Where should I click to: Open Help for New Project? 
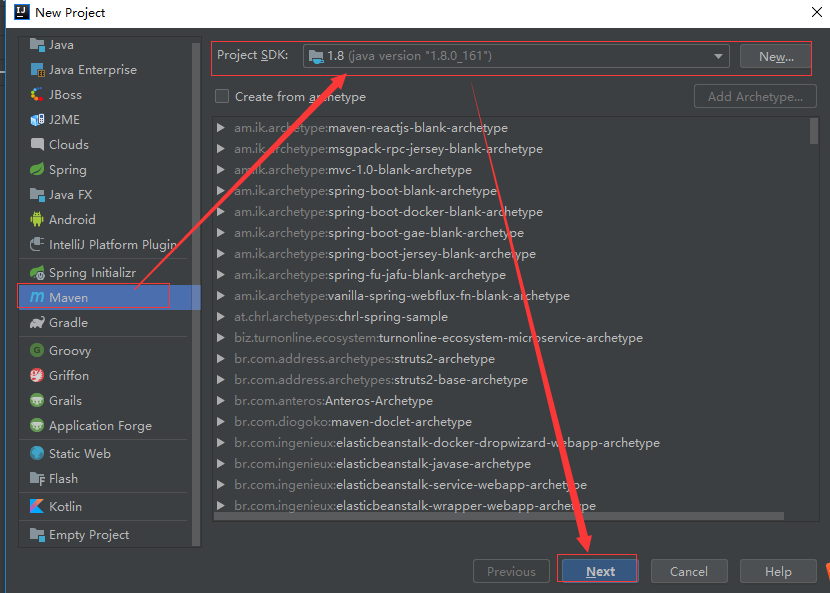click(778, 571)
